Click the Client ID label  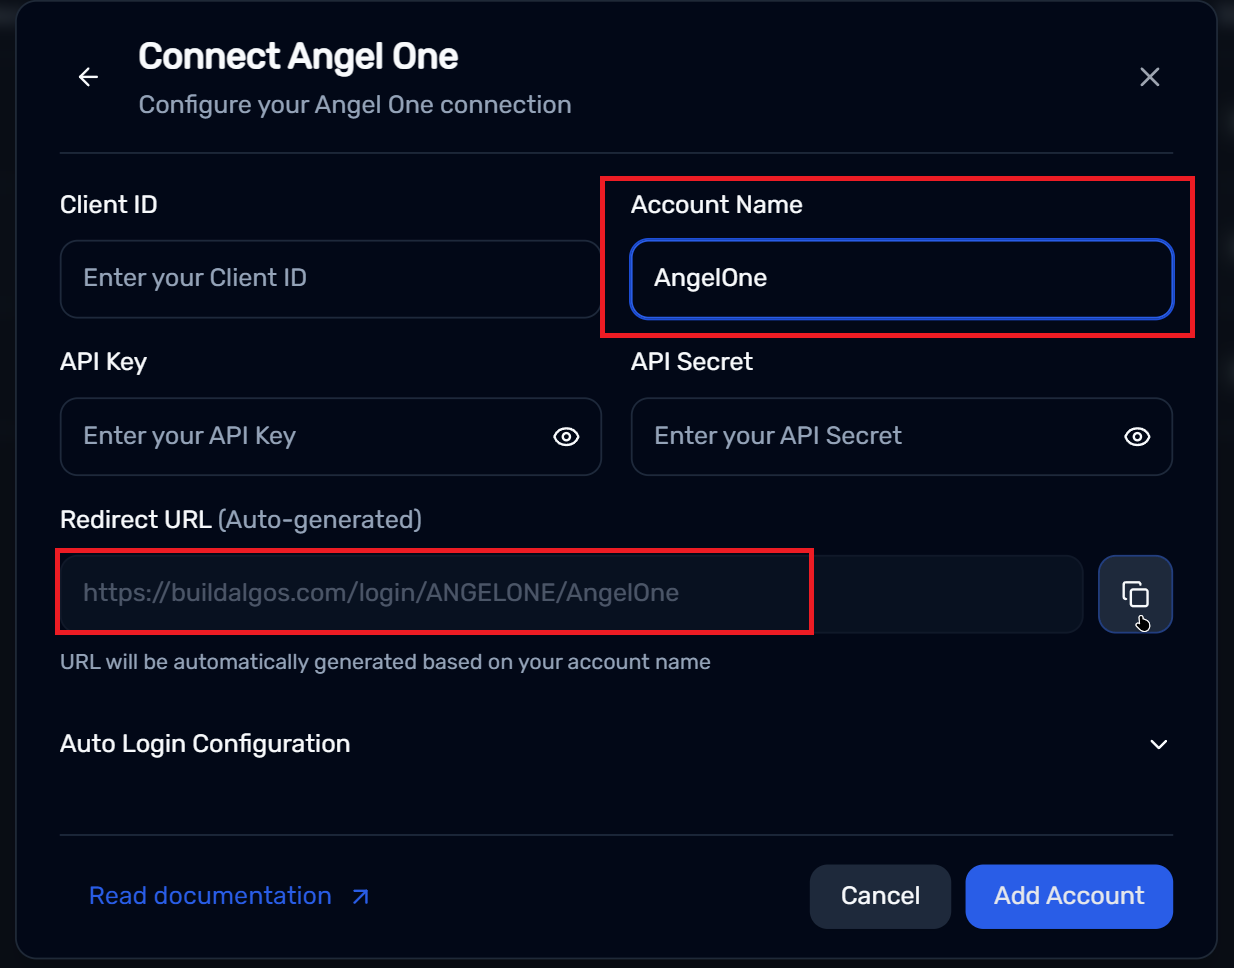108,205
